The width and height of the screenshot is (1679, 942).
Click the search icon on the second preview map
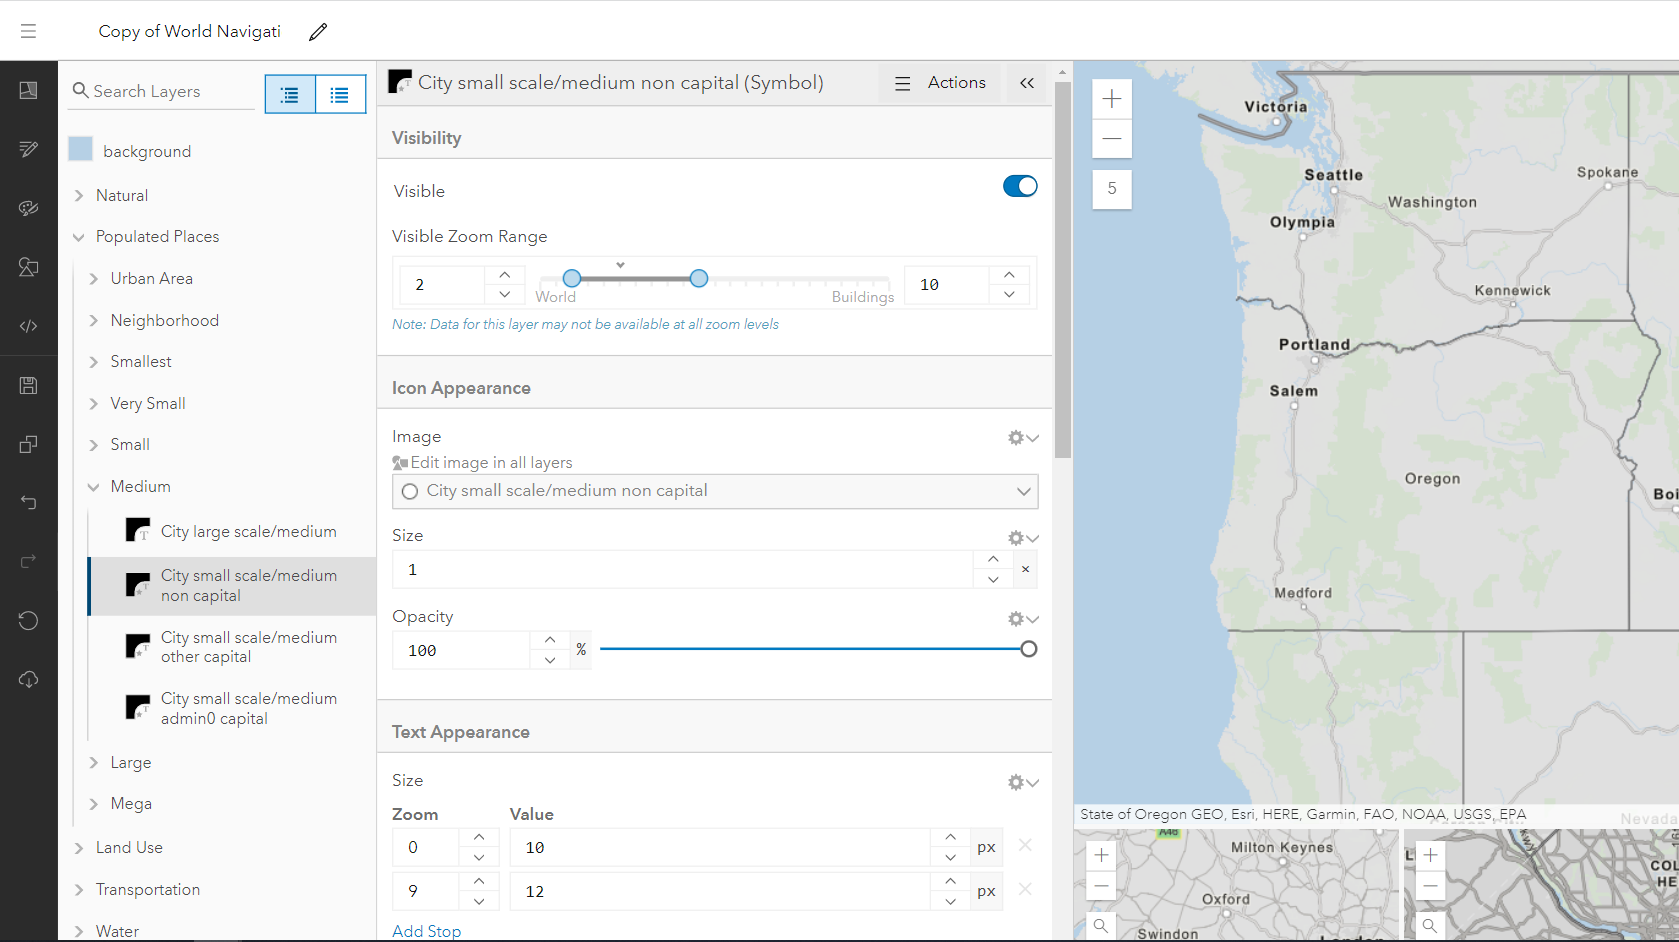(x=1431, y=926)
